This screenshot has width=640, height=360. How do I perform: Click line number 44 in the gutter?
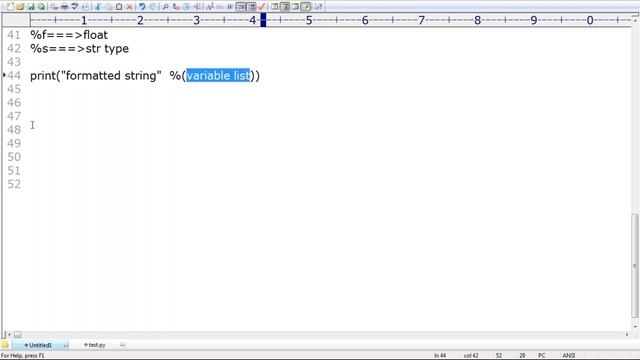pyautogui.click(x=13, y=76)
